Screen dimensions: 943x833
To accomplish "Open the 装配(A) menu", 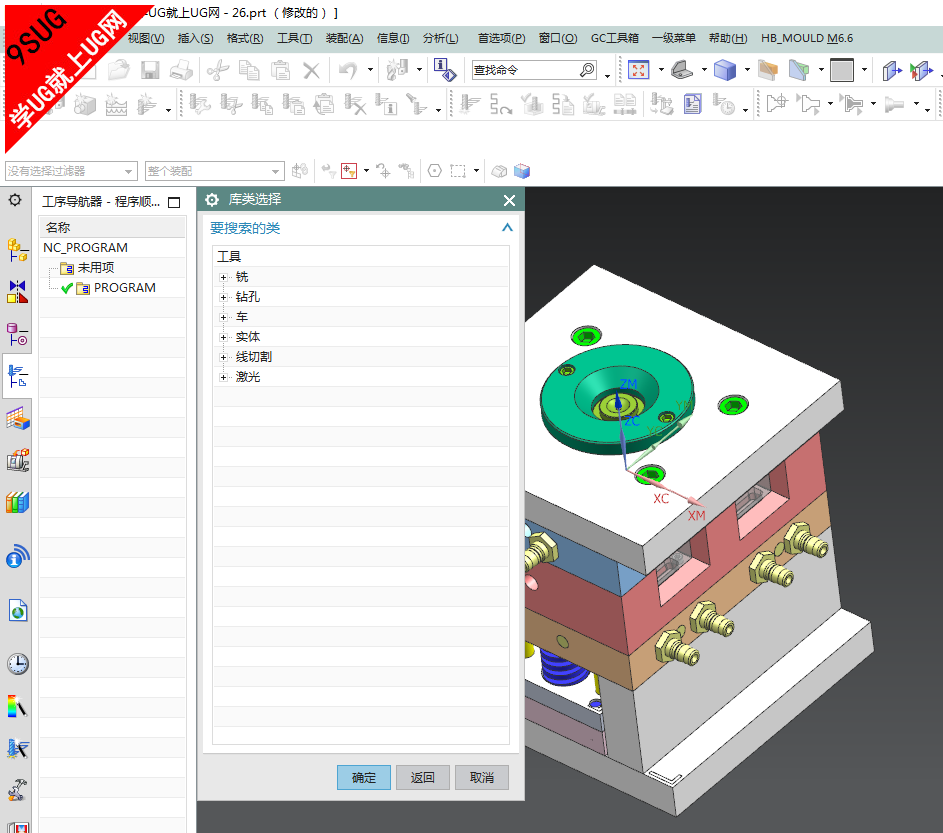I will 344,38.
